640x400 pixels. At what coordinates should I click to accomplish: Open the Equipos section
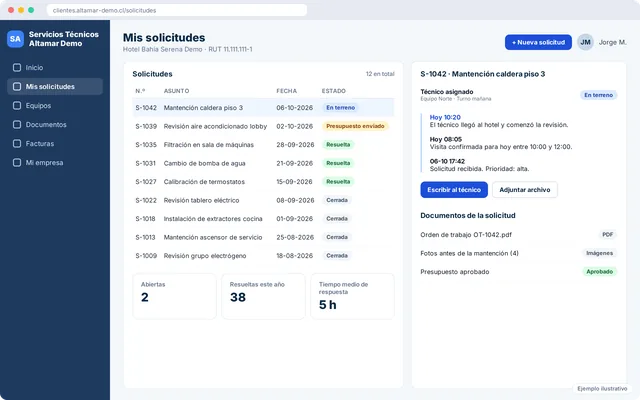[55, 105]
